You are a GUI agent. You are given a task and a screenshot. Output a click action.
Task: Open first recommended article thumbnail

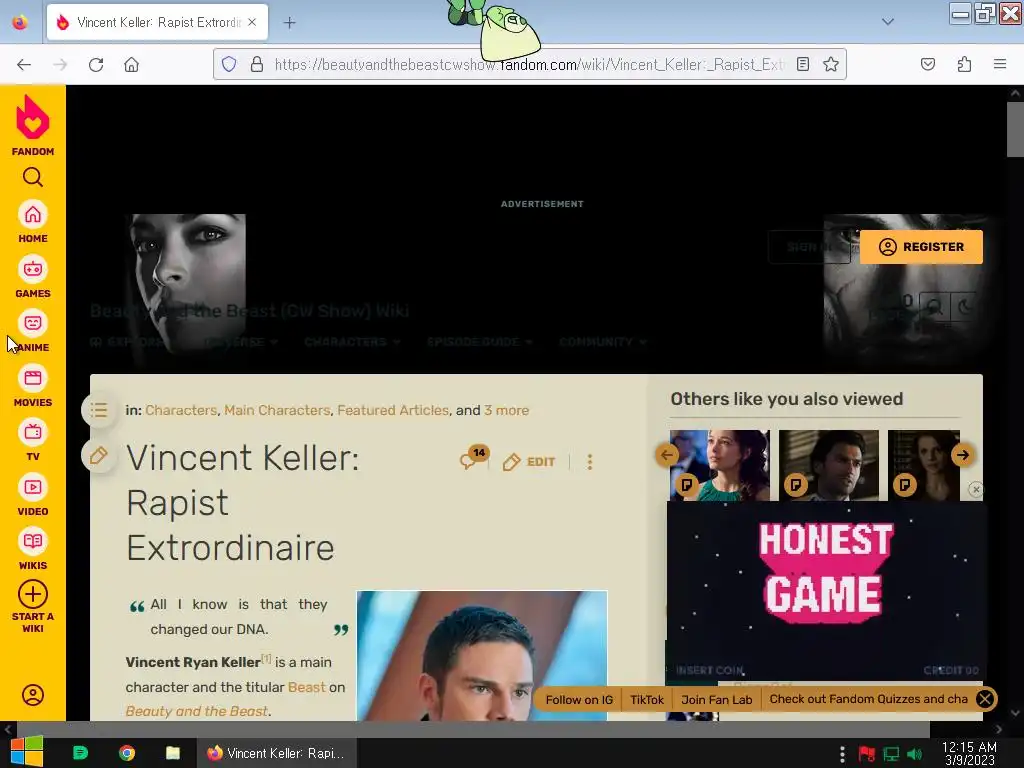coord(720,465)
